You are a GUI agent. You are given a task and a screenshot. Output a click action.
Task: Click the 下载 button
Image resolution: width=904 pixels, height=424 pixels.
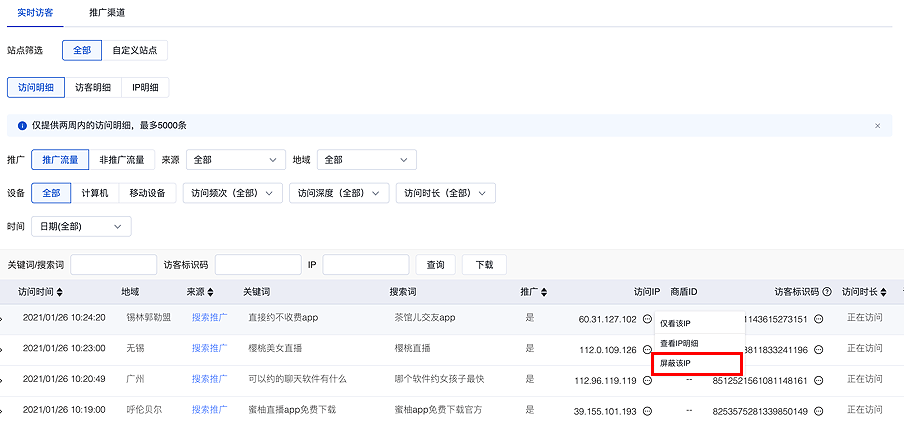pos(484,265)
